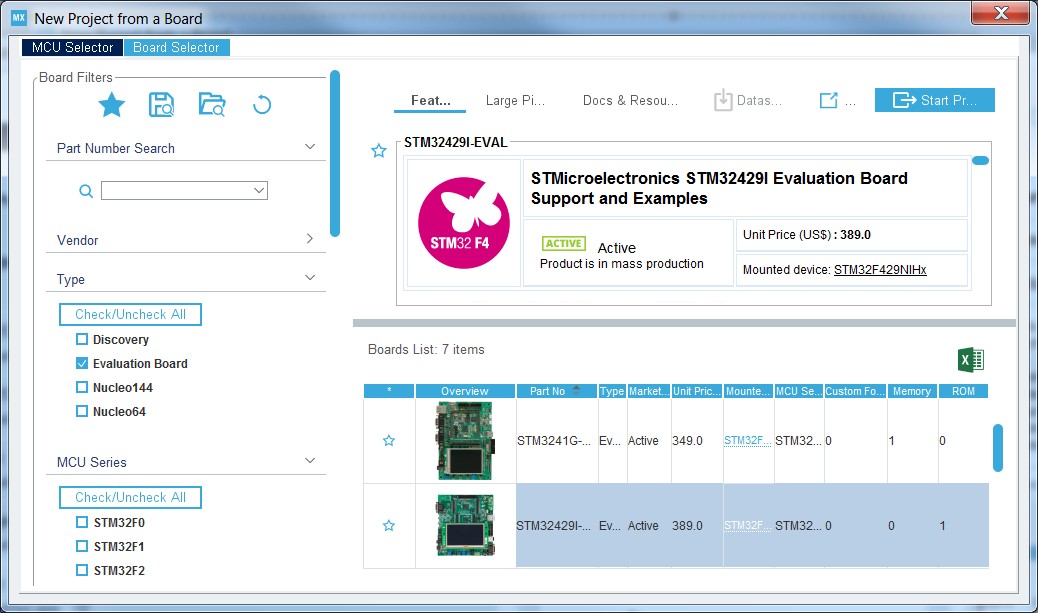
Task: Close the New Project dialog window
Action: click(x=1001, y=13)
